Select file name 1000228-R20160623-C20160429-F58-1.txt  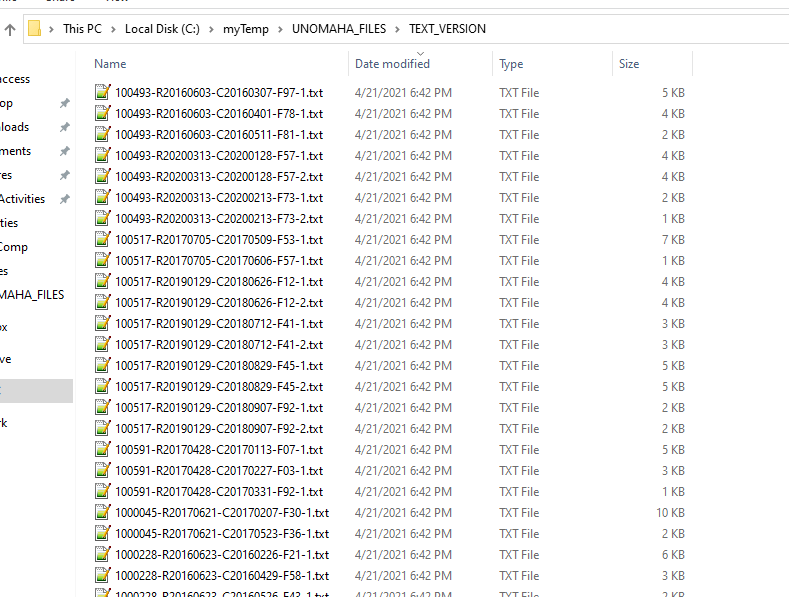pyautogui.click(x=222, y=575)
